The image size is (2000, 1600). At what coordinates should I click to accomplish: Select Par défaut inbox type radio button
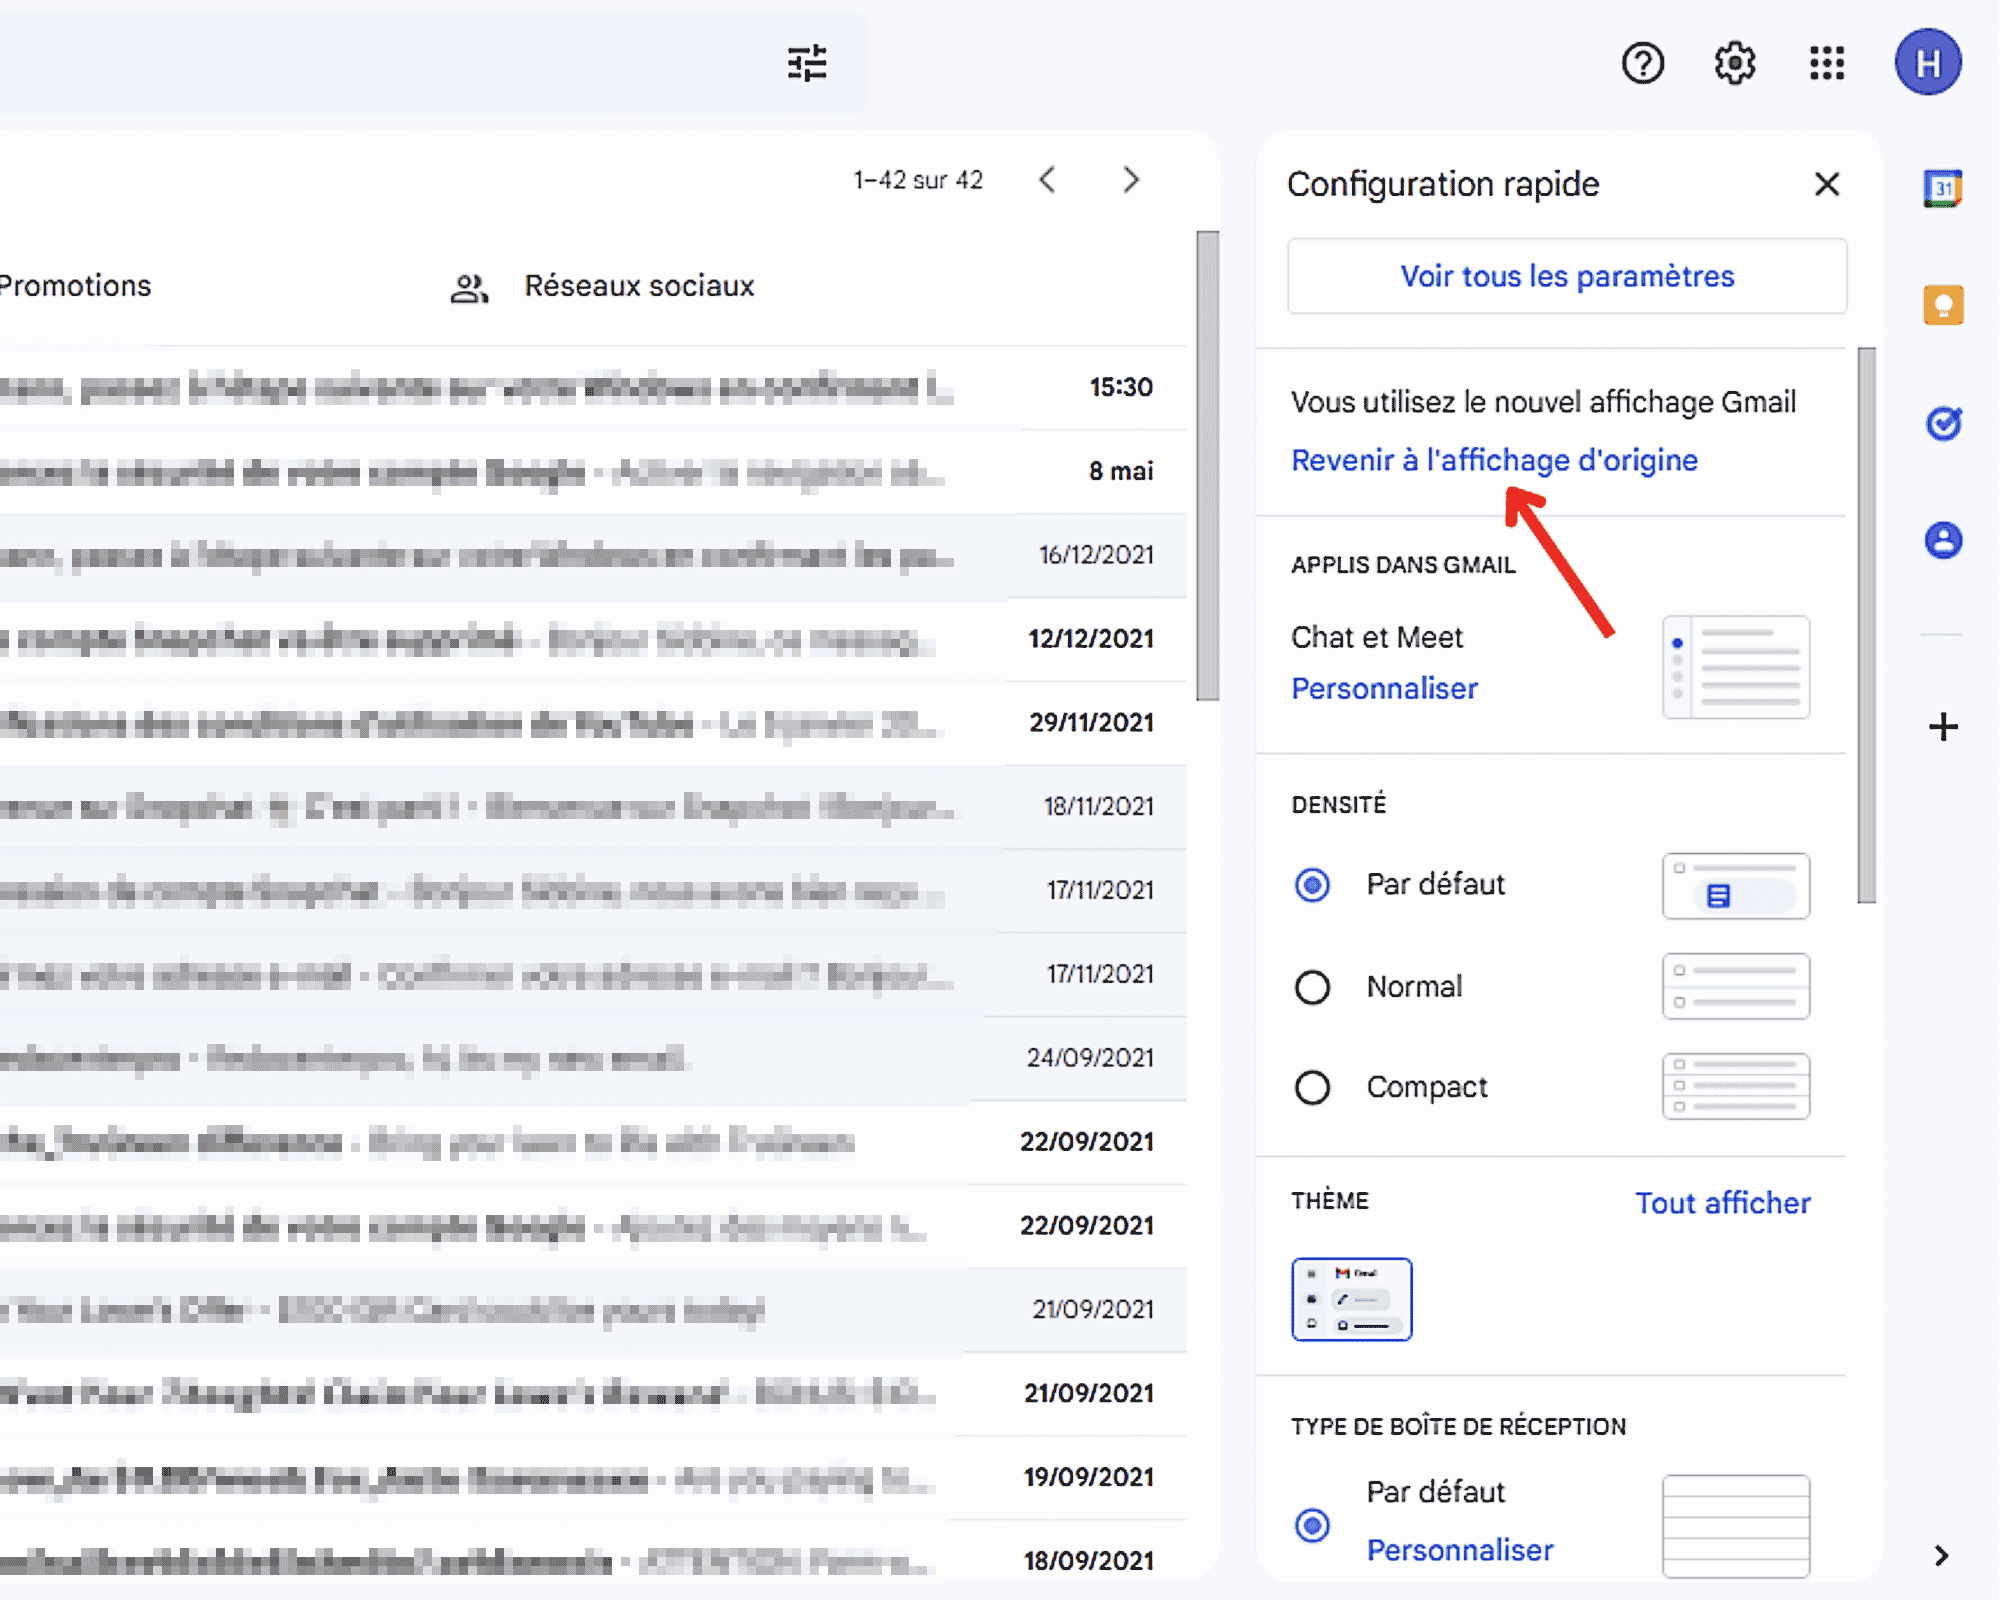(x=1312, y=1526)
